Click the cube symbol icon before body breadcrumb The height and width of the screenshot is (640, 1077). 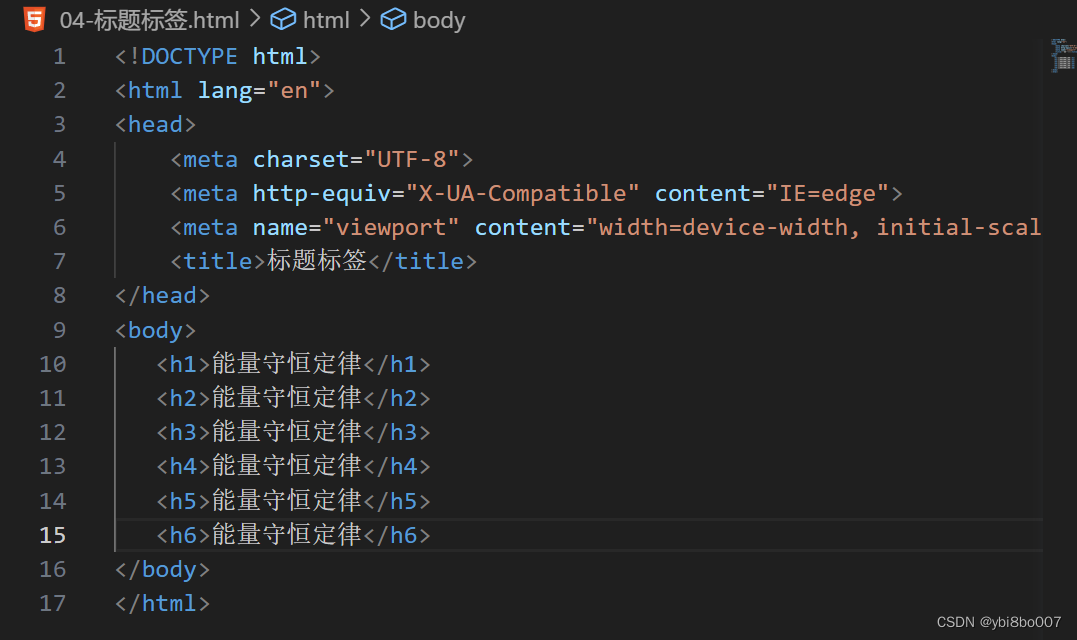click(394, 19)
